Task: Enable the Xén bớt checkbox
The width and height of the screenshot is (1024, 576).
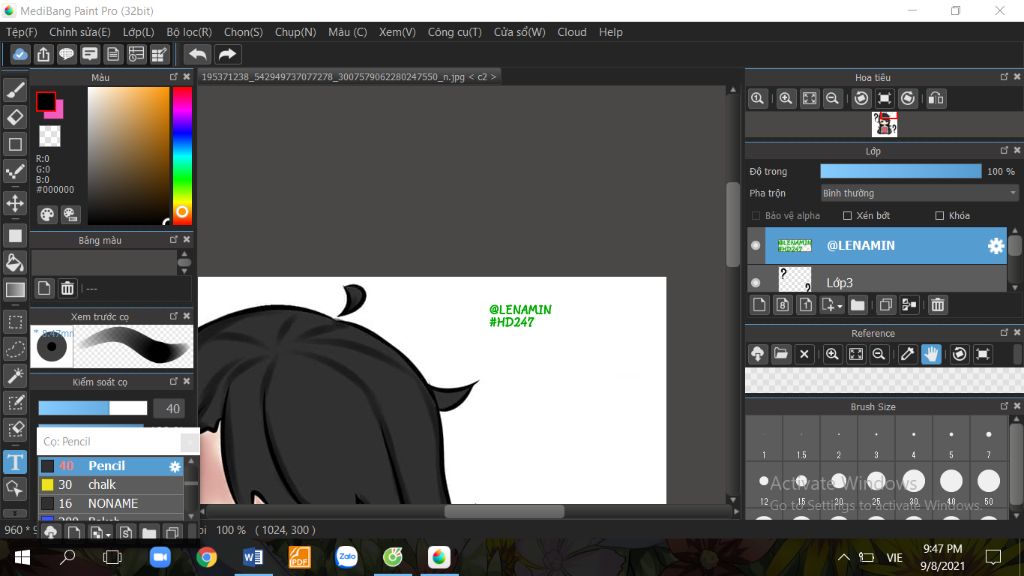Action: coord(847,216)
